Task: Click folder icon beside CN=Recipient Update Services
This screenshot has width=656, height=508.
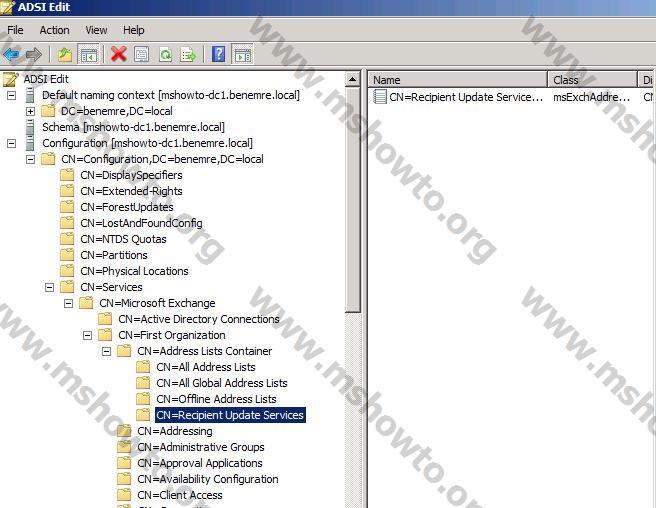Action: point(143,415)
